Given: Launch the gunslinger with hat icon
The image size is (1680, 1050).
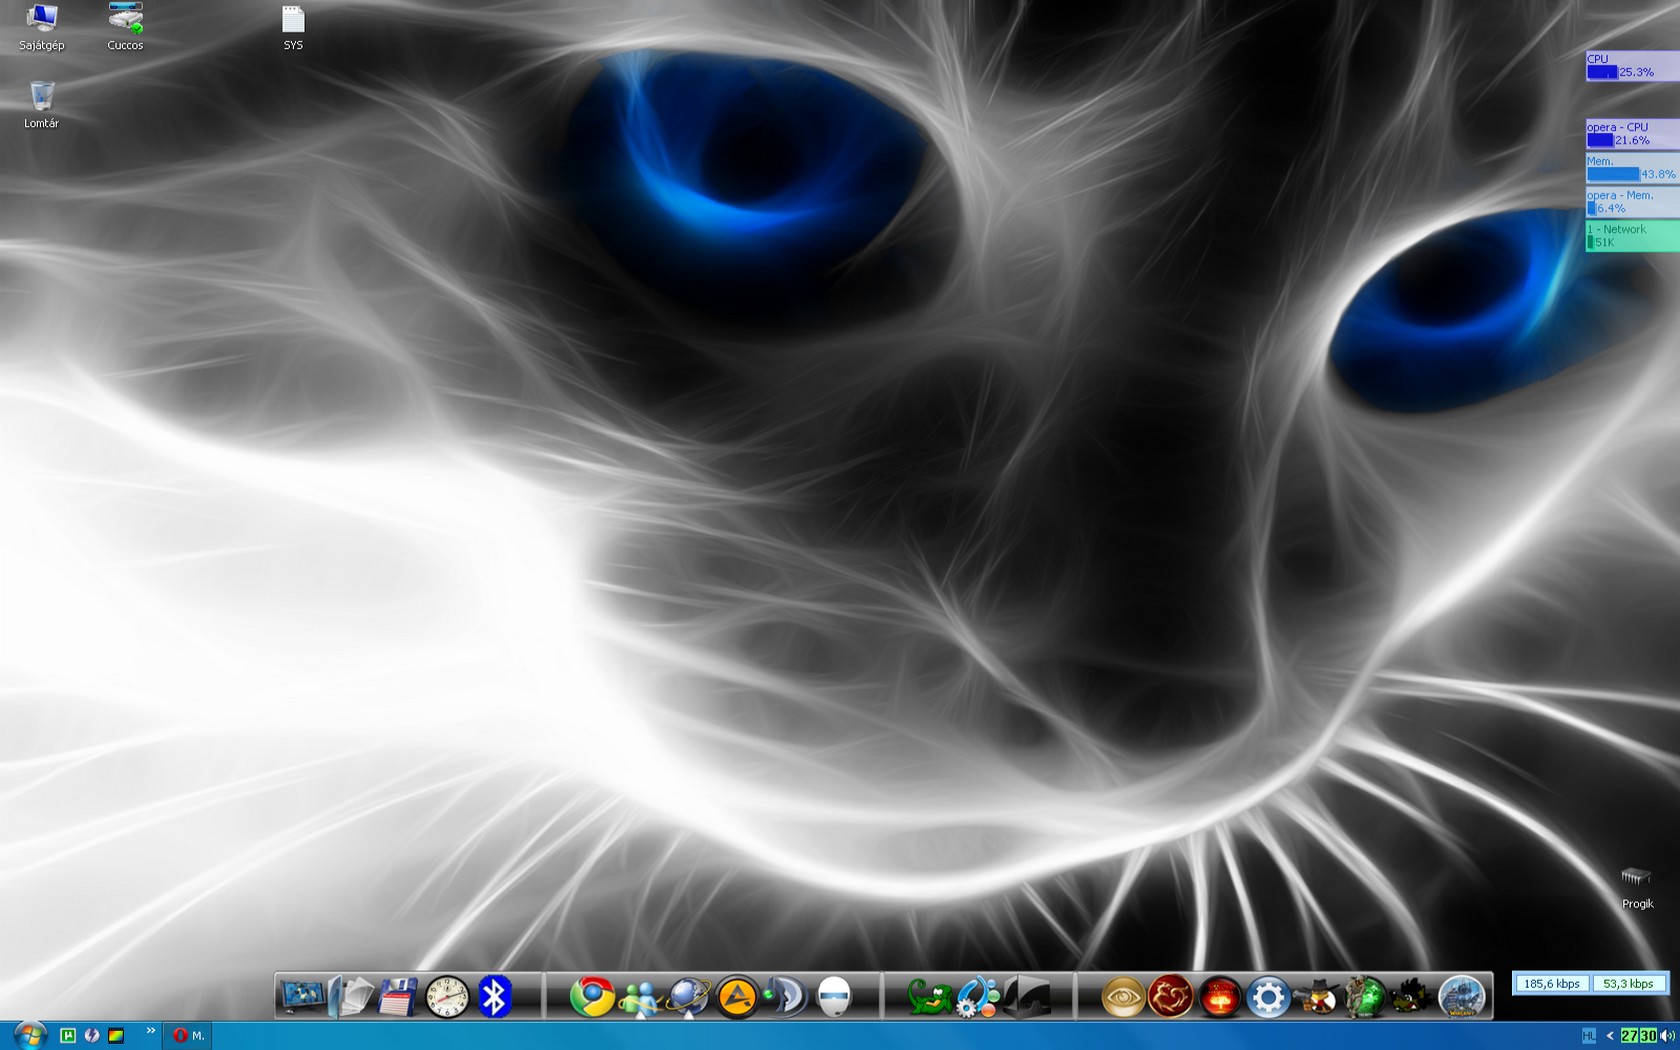Looking at the screenshot, I should click(x=1315, y=996).
